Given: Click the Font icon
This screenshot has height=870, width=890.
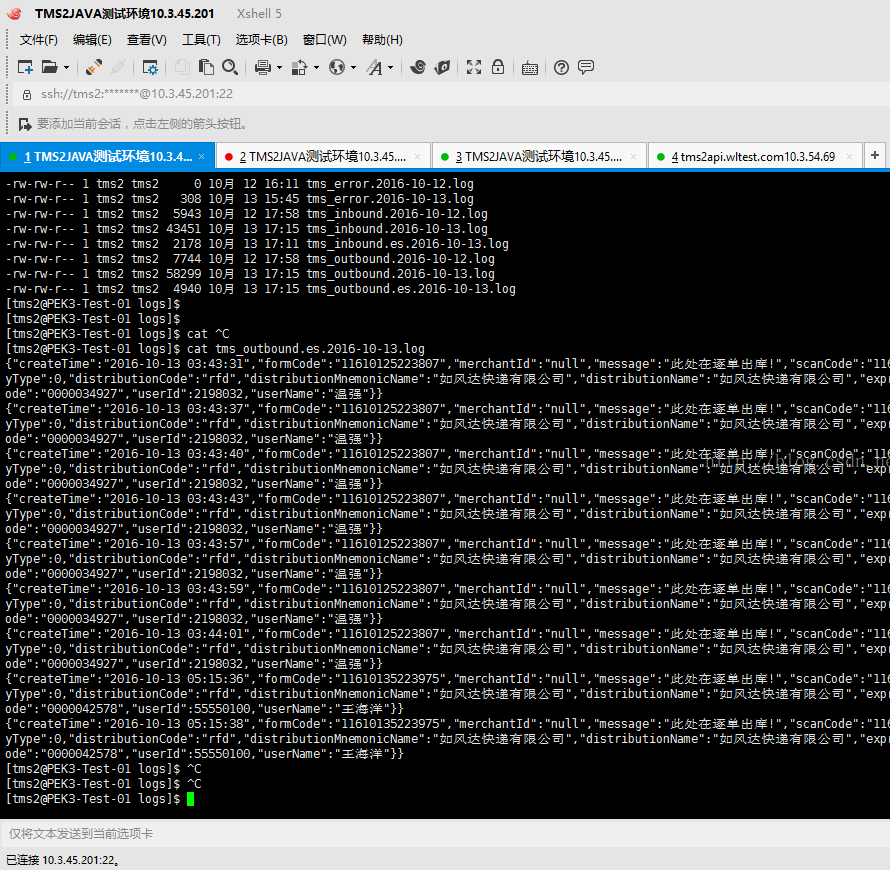Looking at the screenshot, I should 374,68.
